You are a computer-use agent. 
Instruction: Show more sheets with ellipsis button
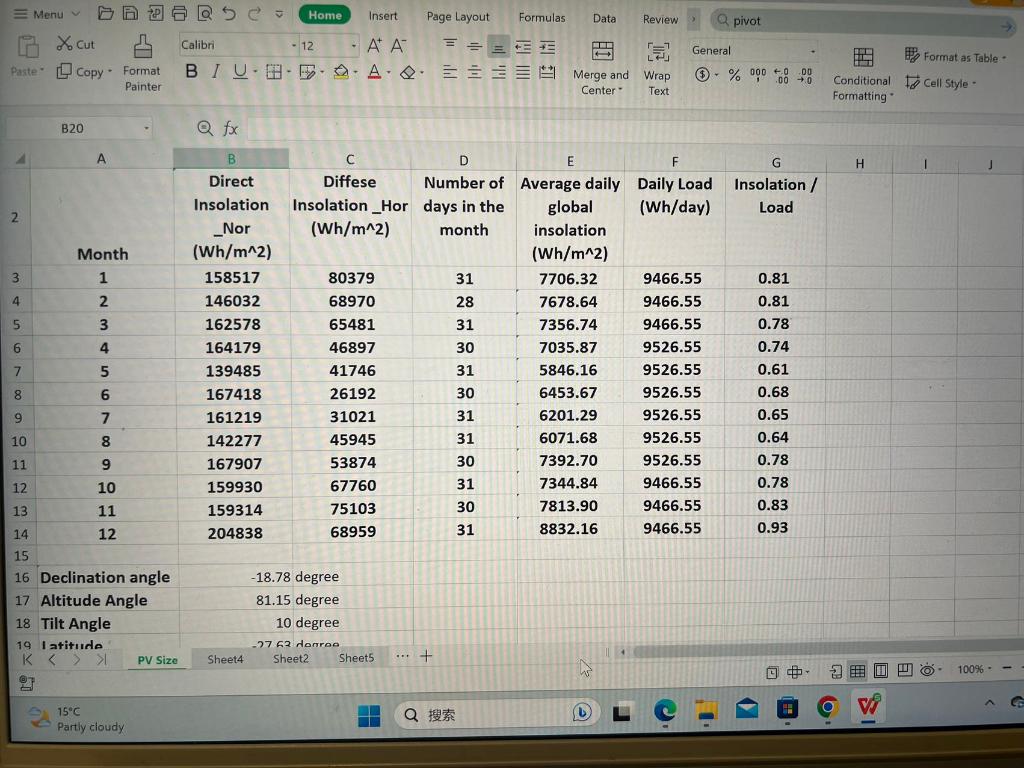tap(402, 656)
